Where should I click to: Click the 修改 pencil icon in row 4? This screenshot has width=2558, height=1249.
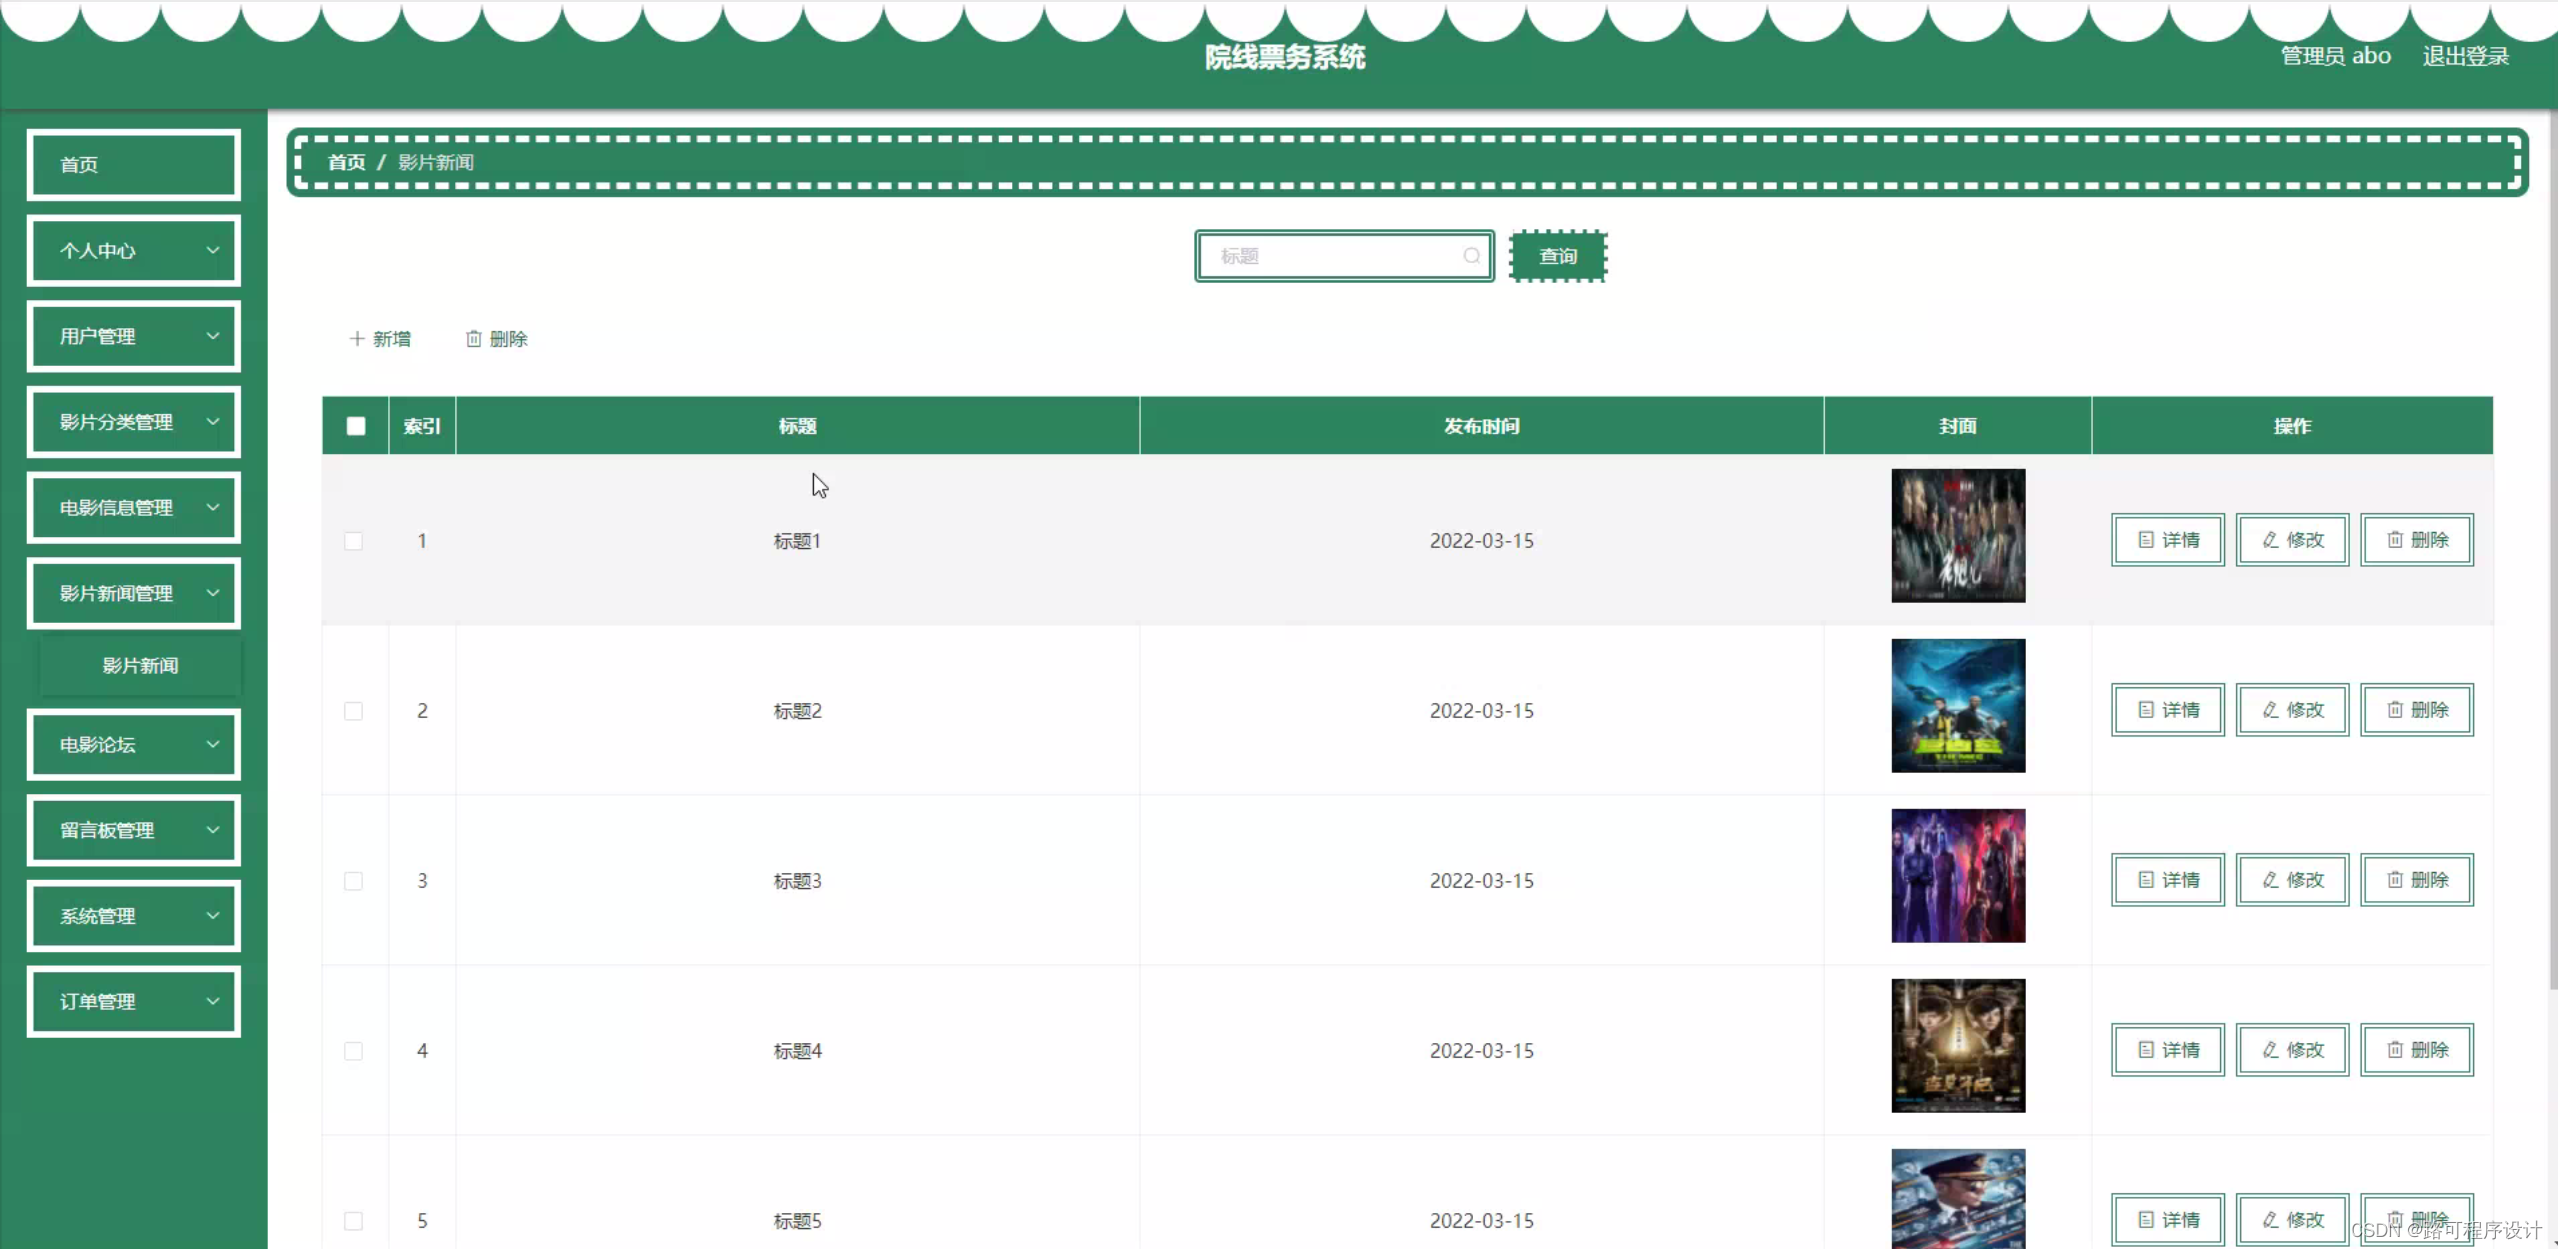[x=2271, y=1050]
